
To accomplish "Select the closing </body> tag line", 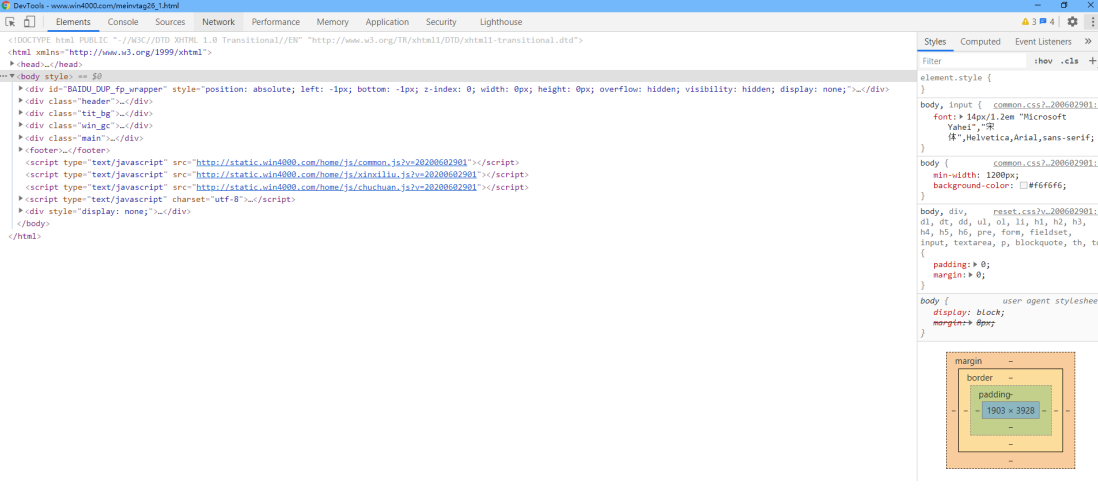I will [x=33, y=223].
